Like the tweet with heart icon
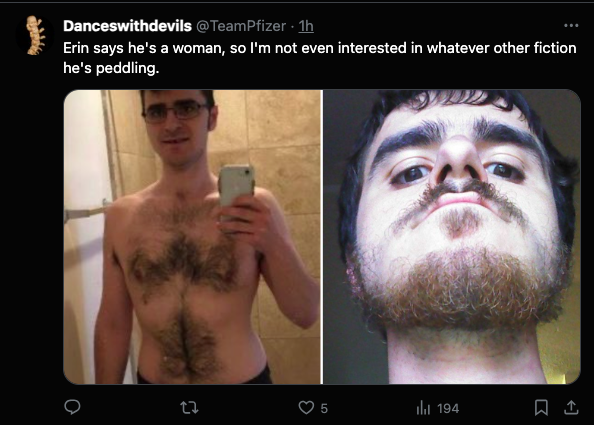Screen dimensions: 594x425 pyautogui.click(x=306, y=408)
